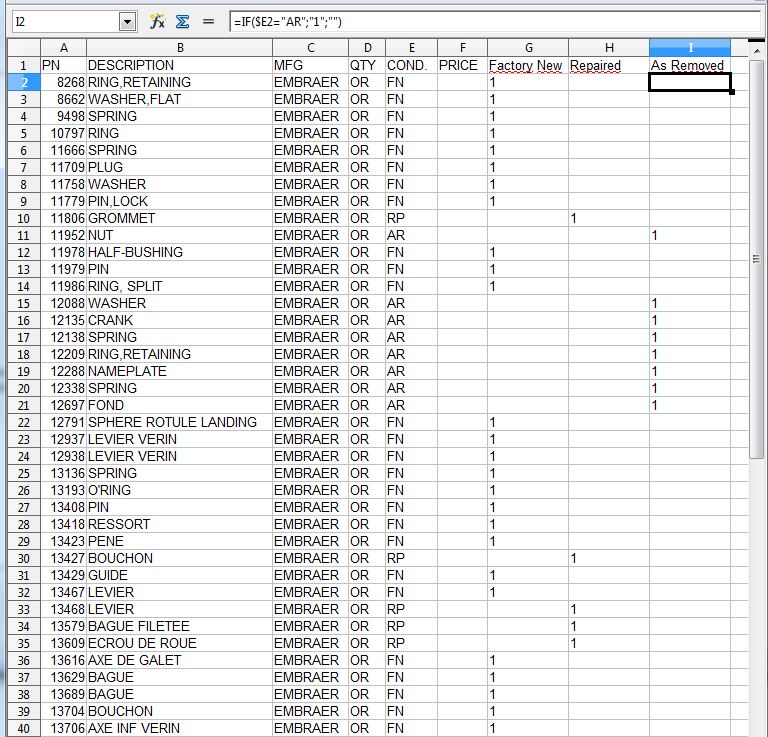Click the formula input line
The image size is (768, 737).
[x=495, y=22]
